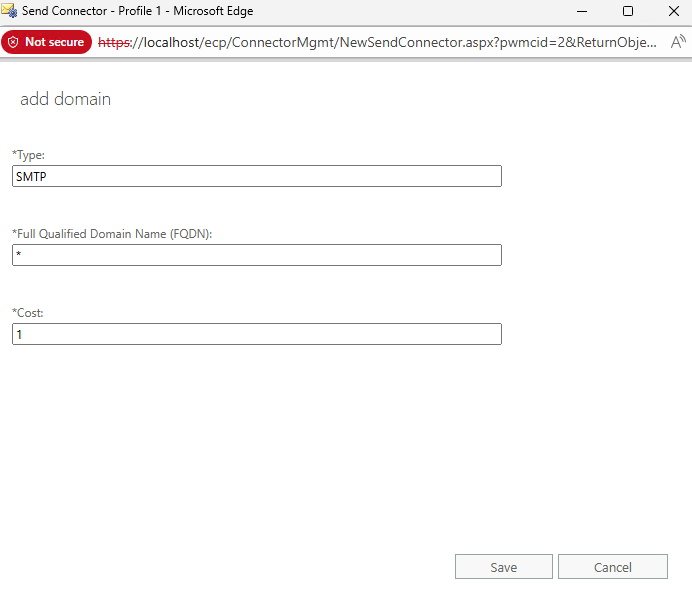The width and height of the screenshot is (692, 607).
Task: Click the Not secure shield warning icon
Action: 14,42
